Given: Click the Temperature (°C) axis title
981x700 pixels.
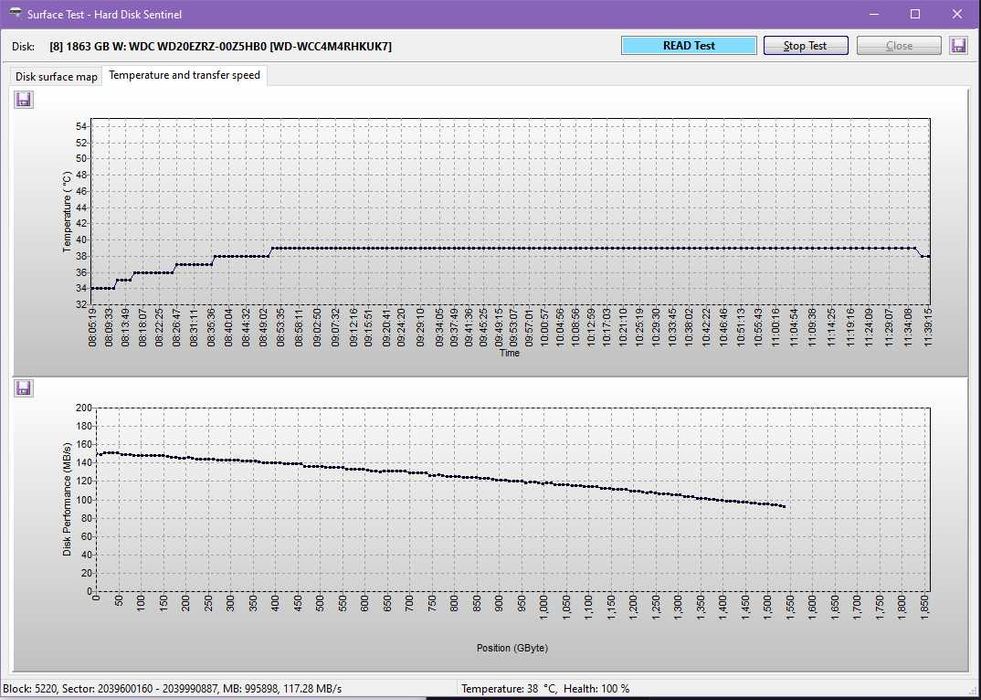Looking at the screenshot, I should [67, 213].
